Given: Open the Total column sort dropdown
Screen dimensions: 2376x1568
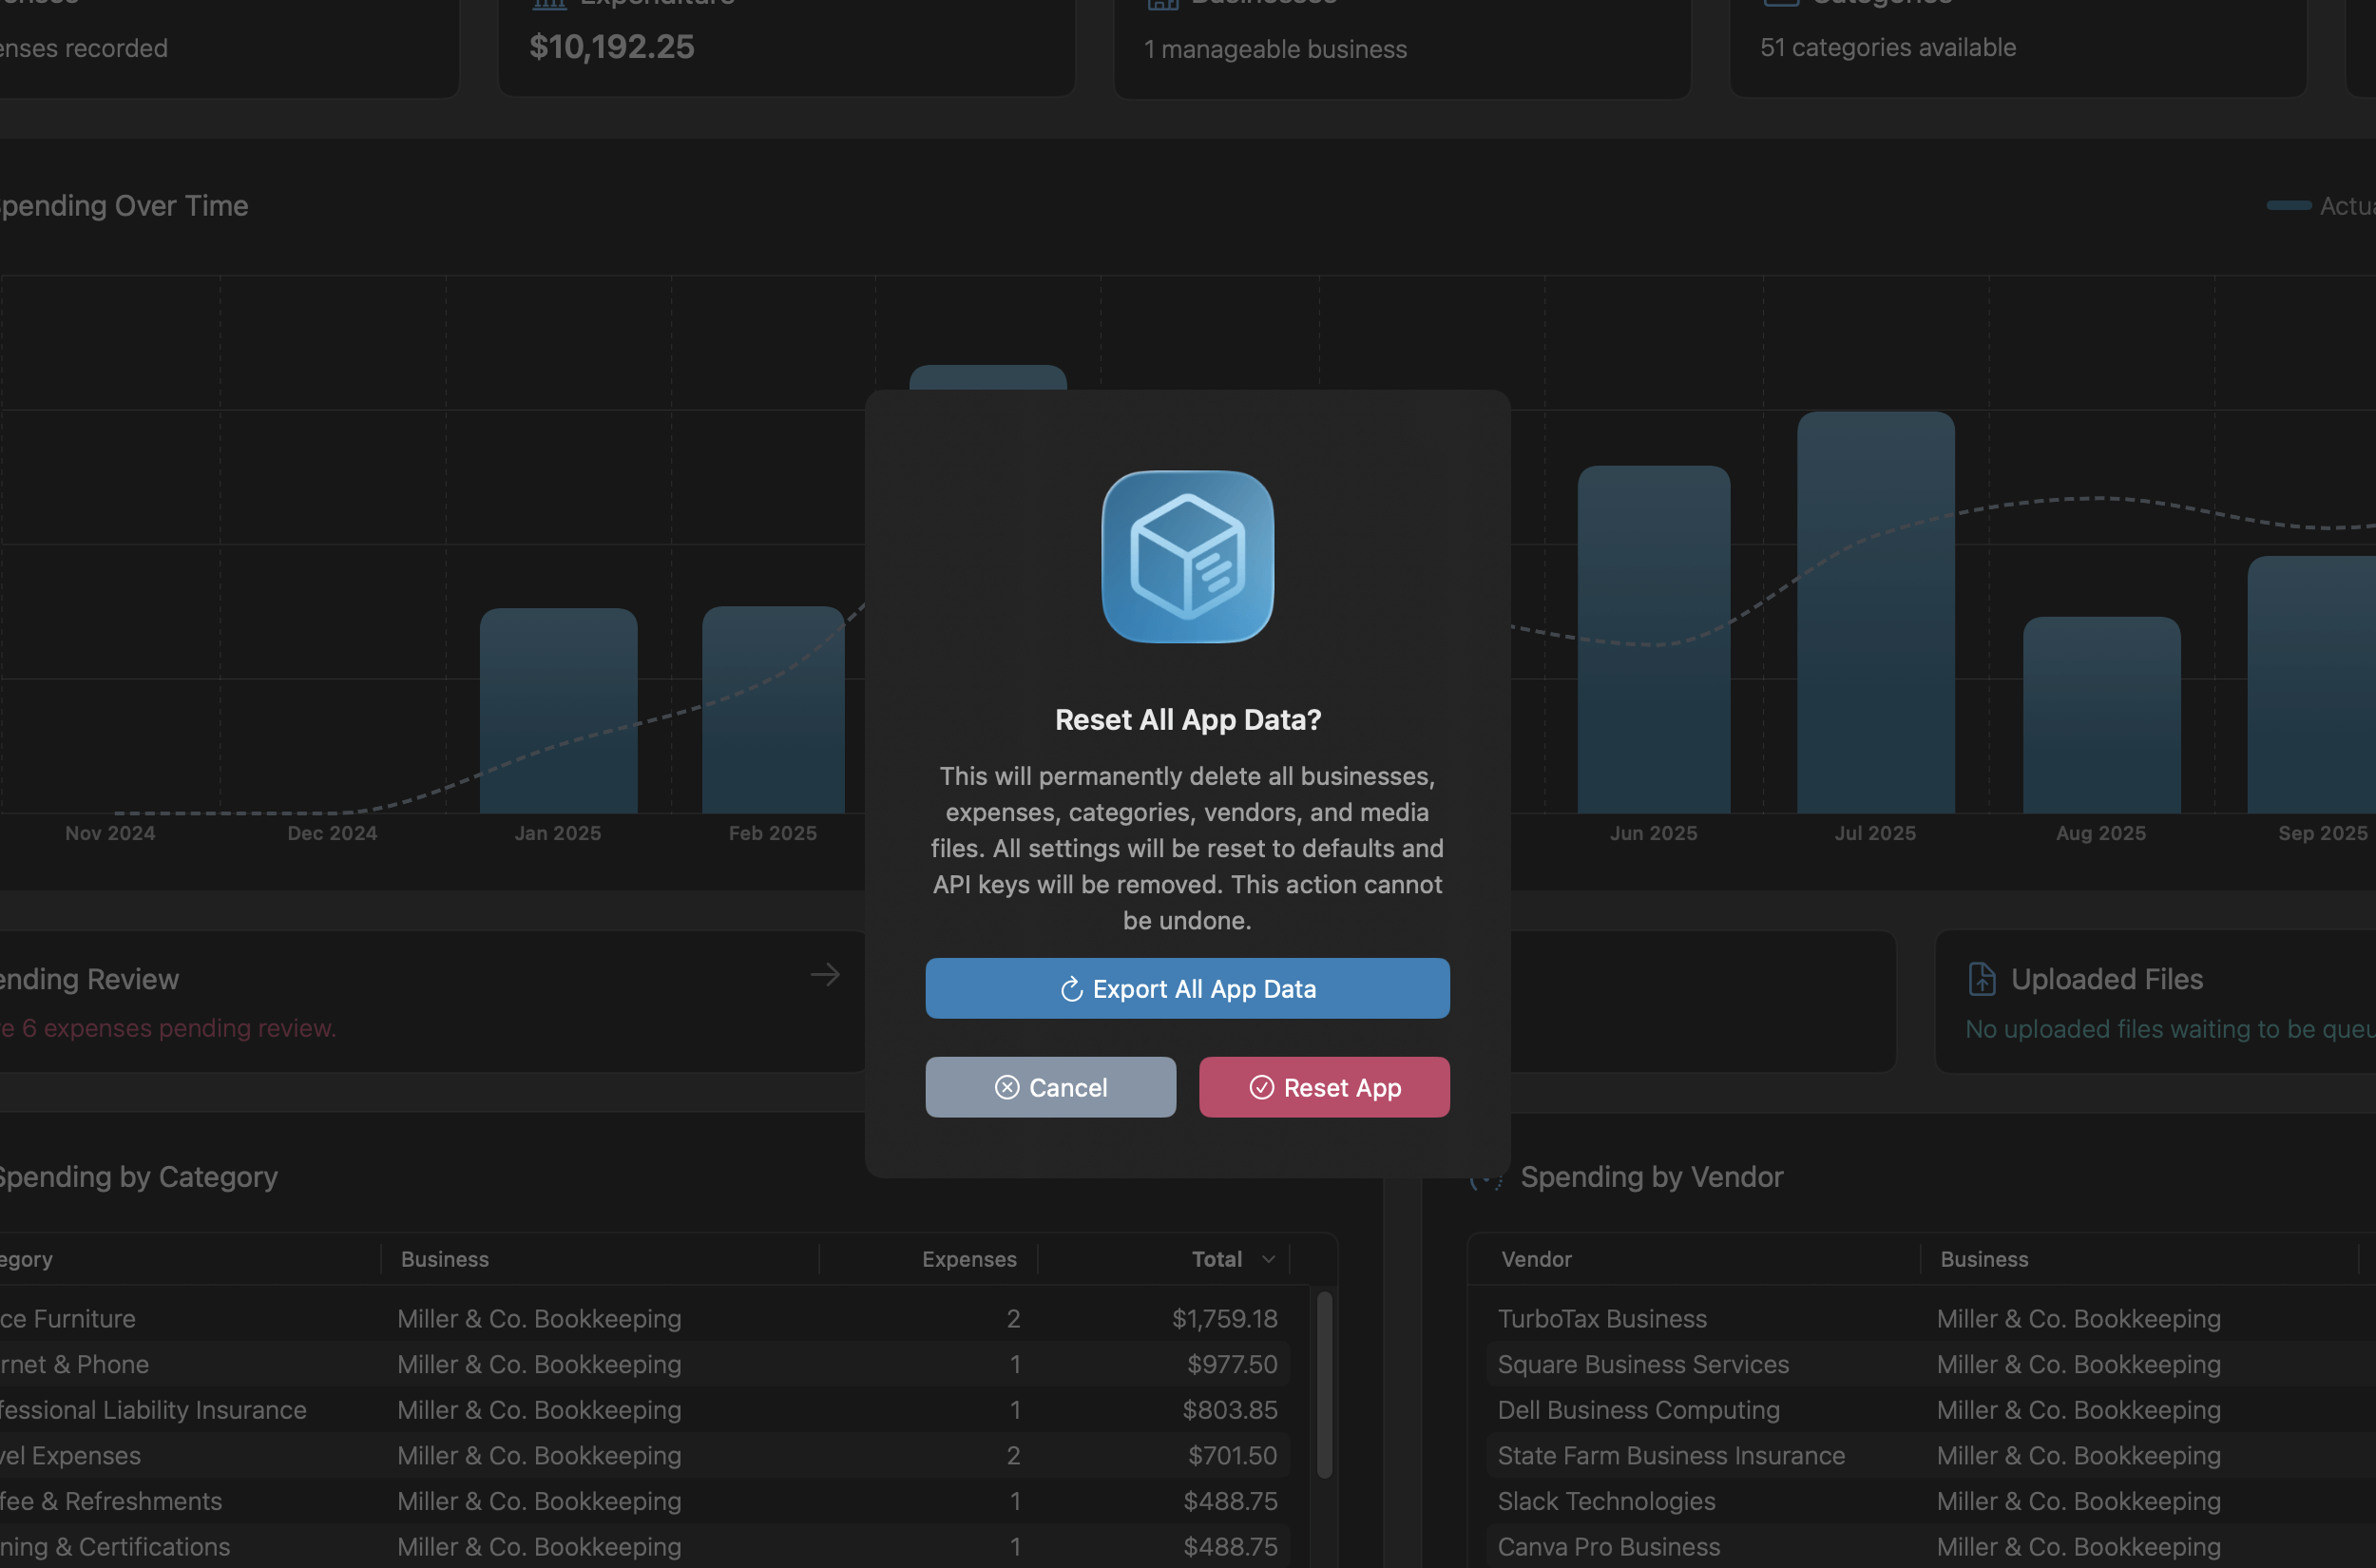Looking at the screenshot, I should point(1268,1259).
